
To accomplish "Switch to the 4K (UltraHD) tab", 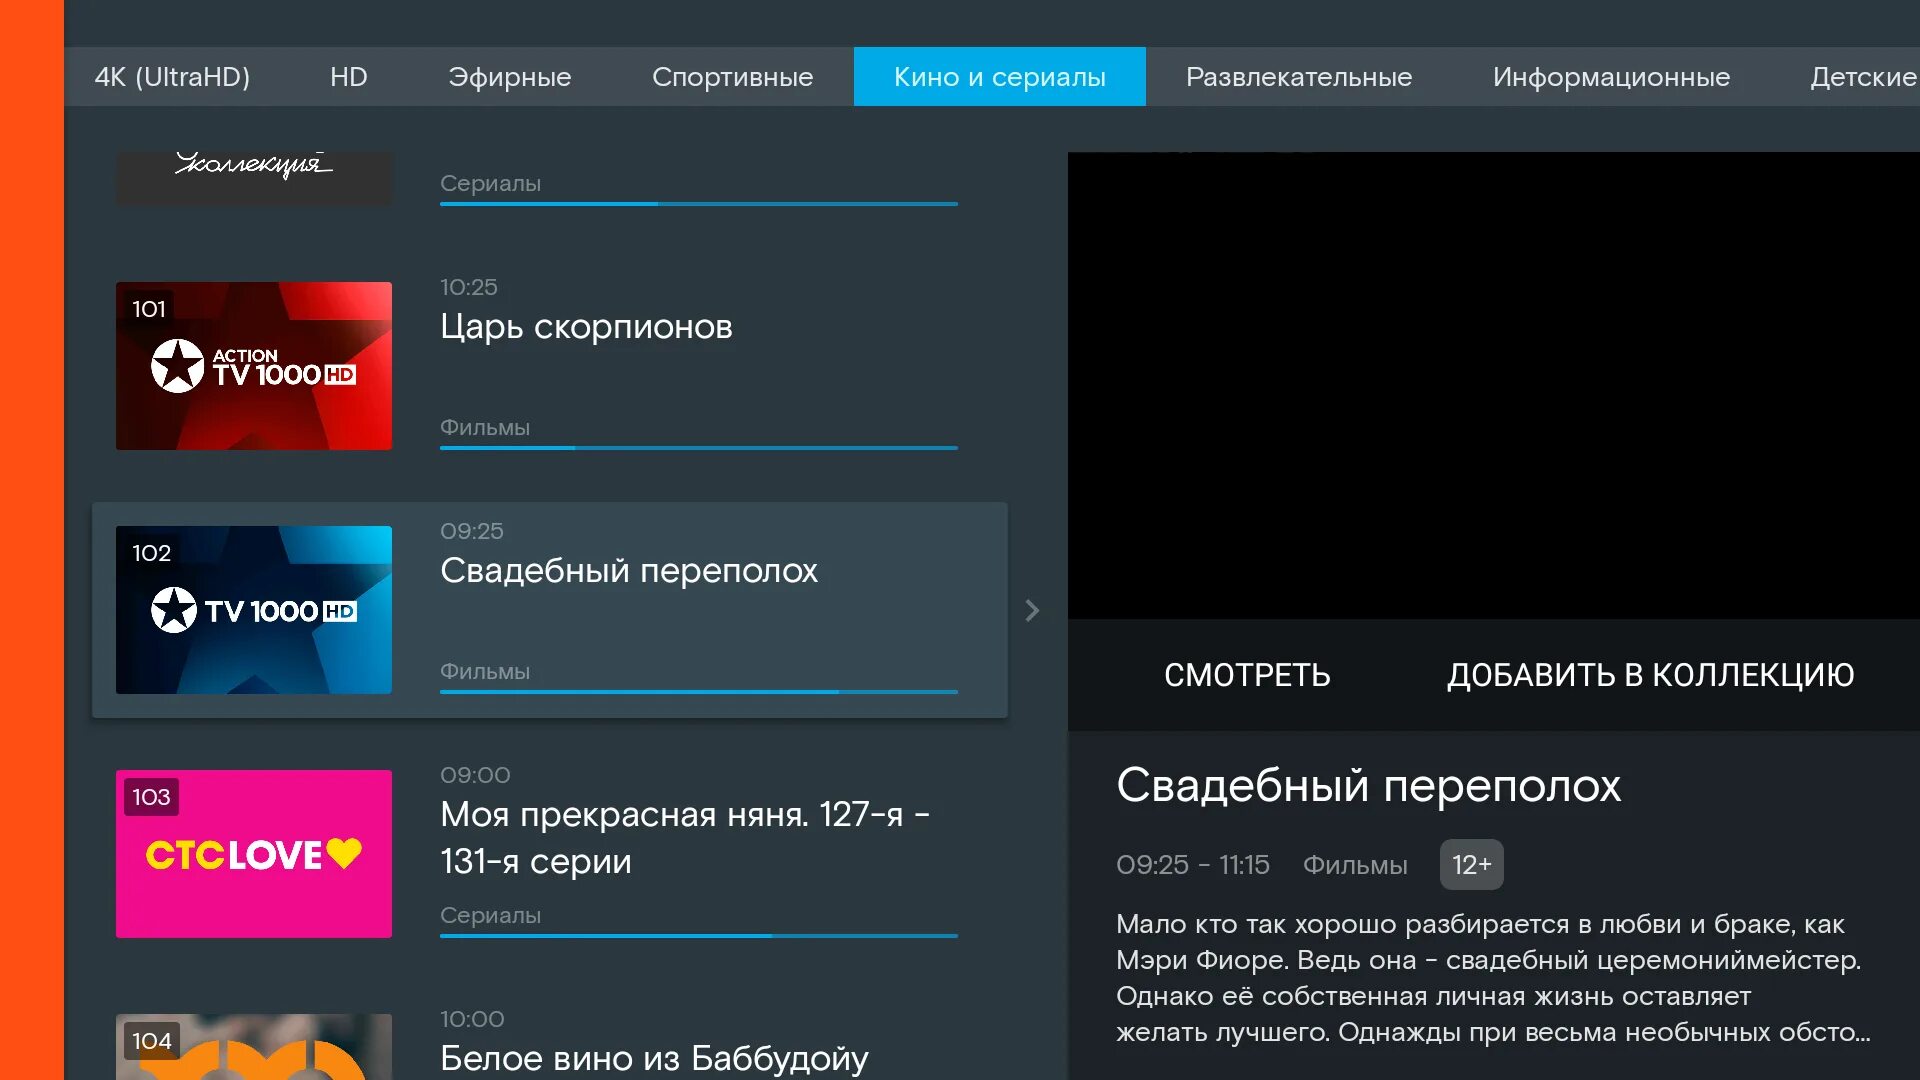I will click(172, 77).
